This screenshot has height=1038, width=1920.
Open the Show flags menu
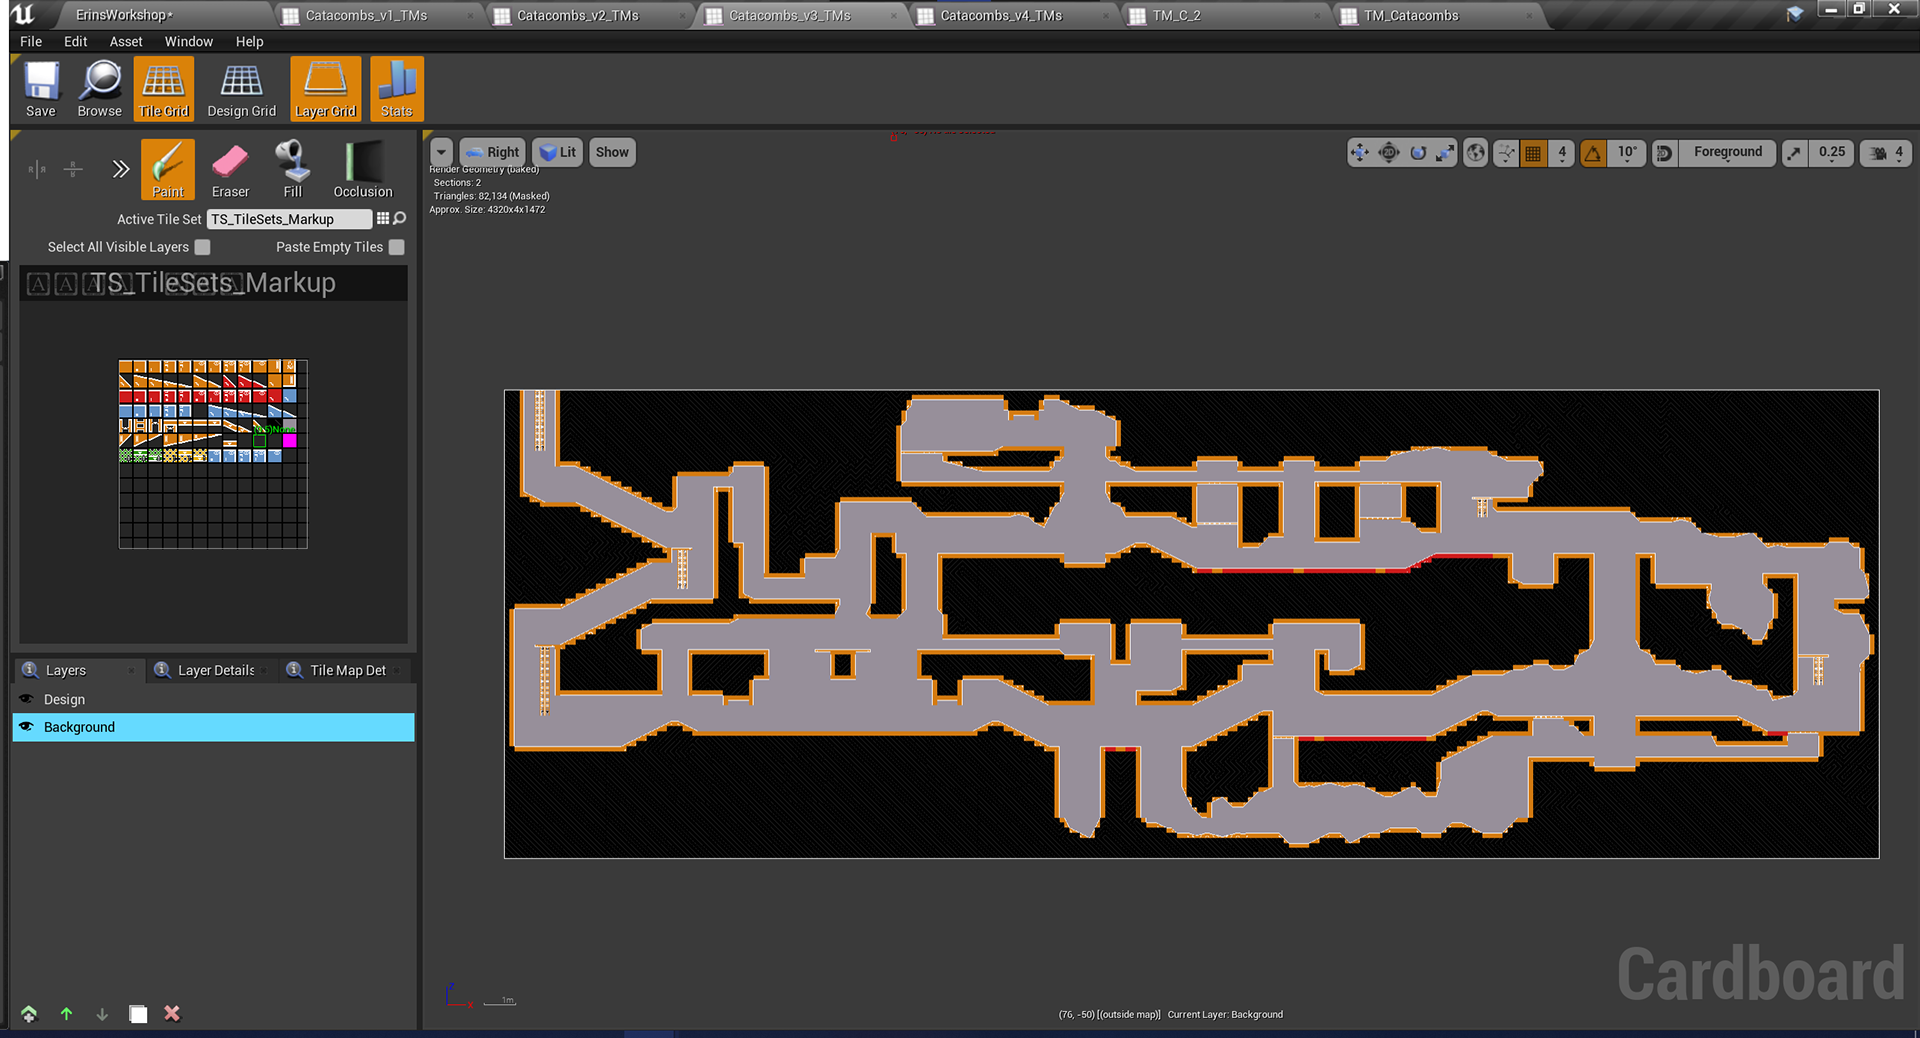coord(612,152)
